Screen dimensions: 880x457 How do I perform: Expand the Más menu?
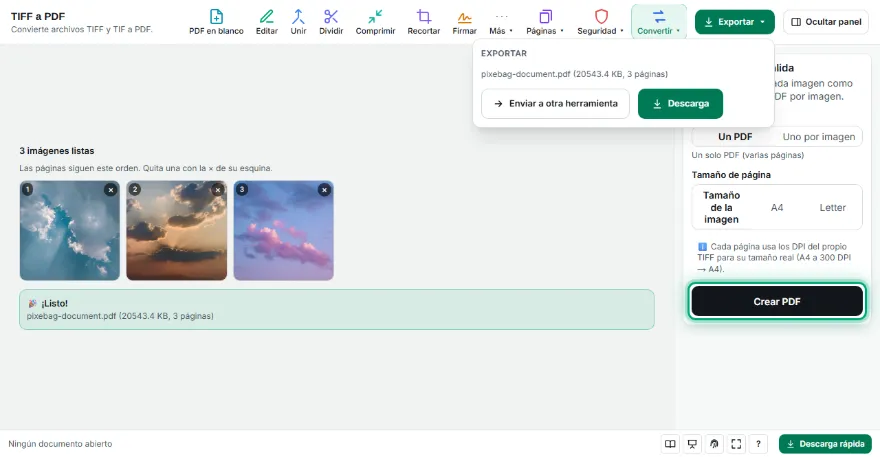click(x=501, y=22)
